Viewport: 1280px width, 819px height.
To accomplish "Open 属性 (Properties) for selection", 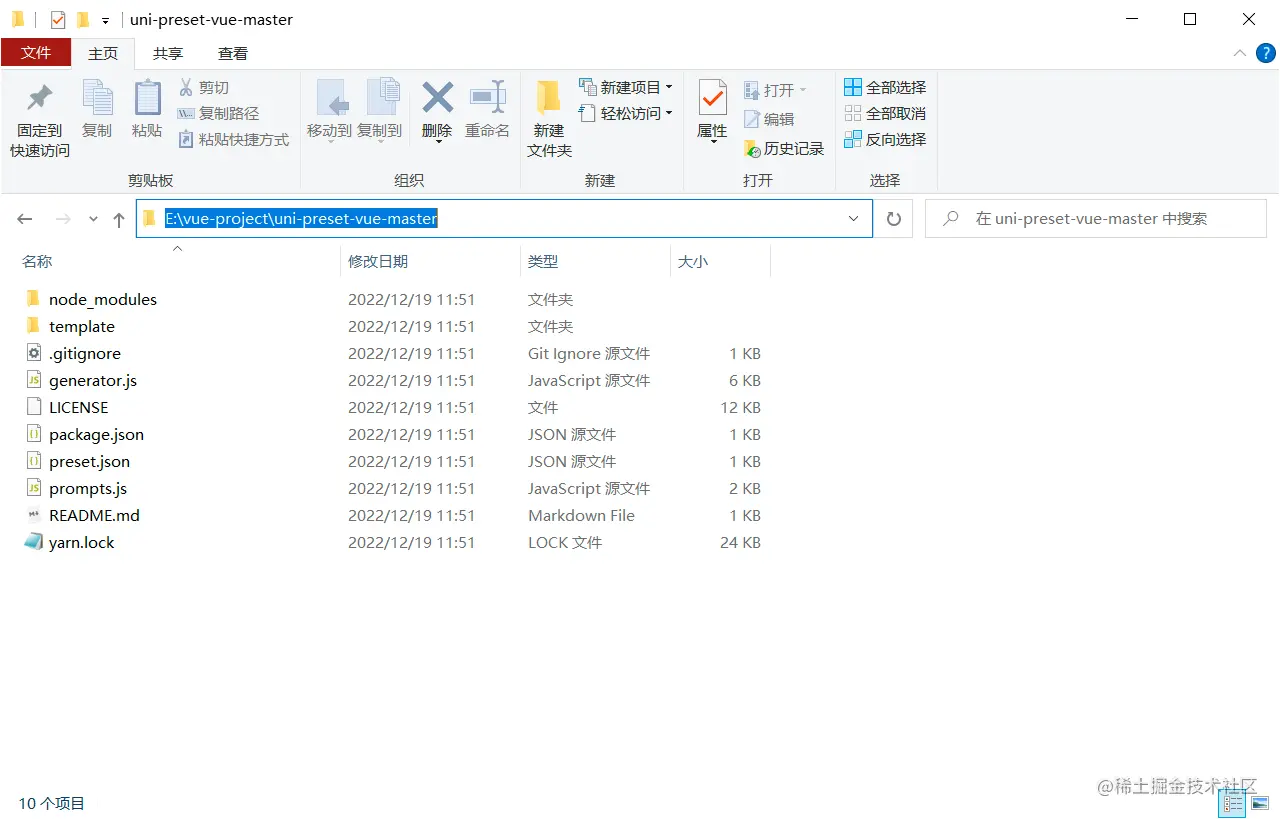I will click(711, 112).
